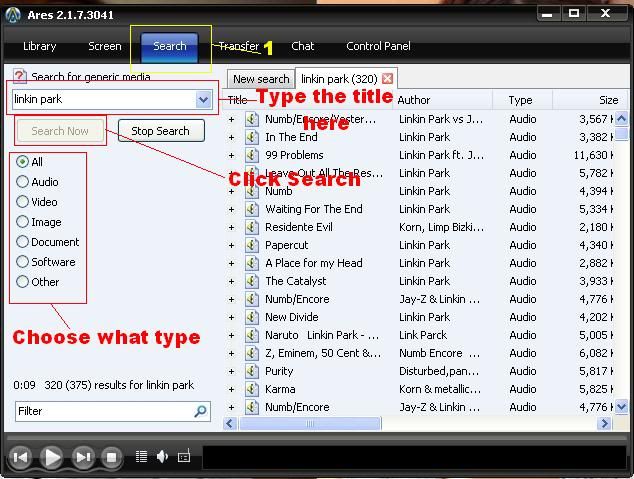
Task: Expand the Papercut result row
Action: [231, 245]
